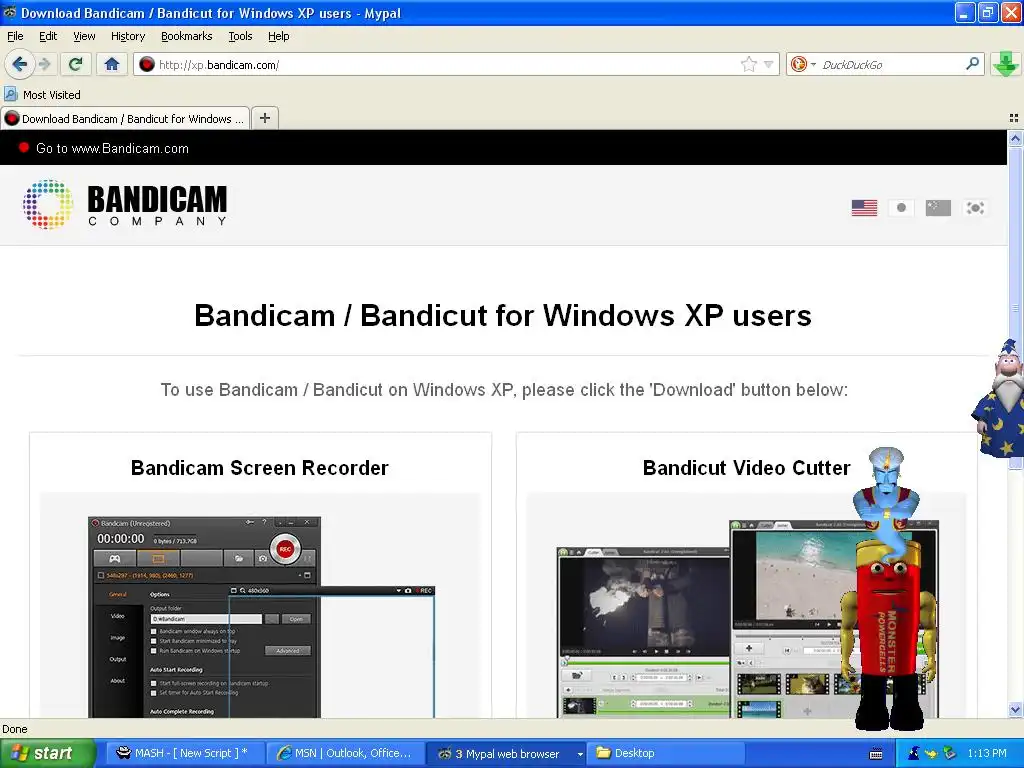Image resolution: width=1024 pixels, height=768 pixels.
Task: Bookmark this page with the star icon
Action: [748, 64]
